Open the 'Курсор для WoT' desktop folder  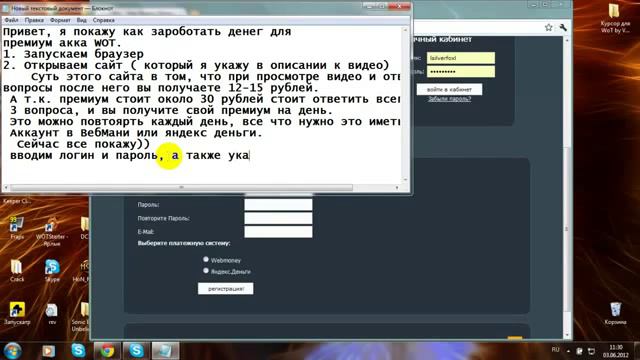(x=615, y=18)
